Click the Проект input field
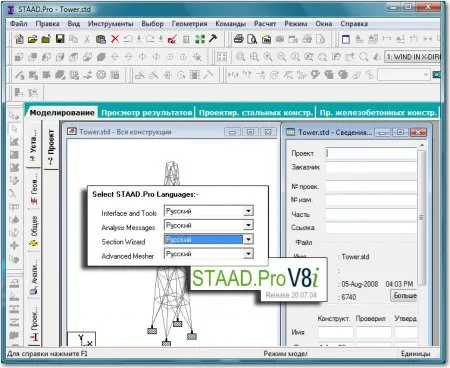 tap(371, 153)
